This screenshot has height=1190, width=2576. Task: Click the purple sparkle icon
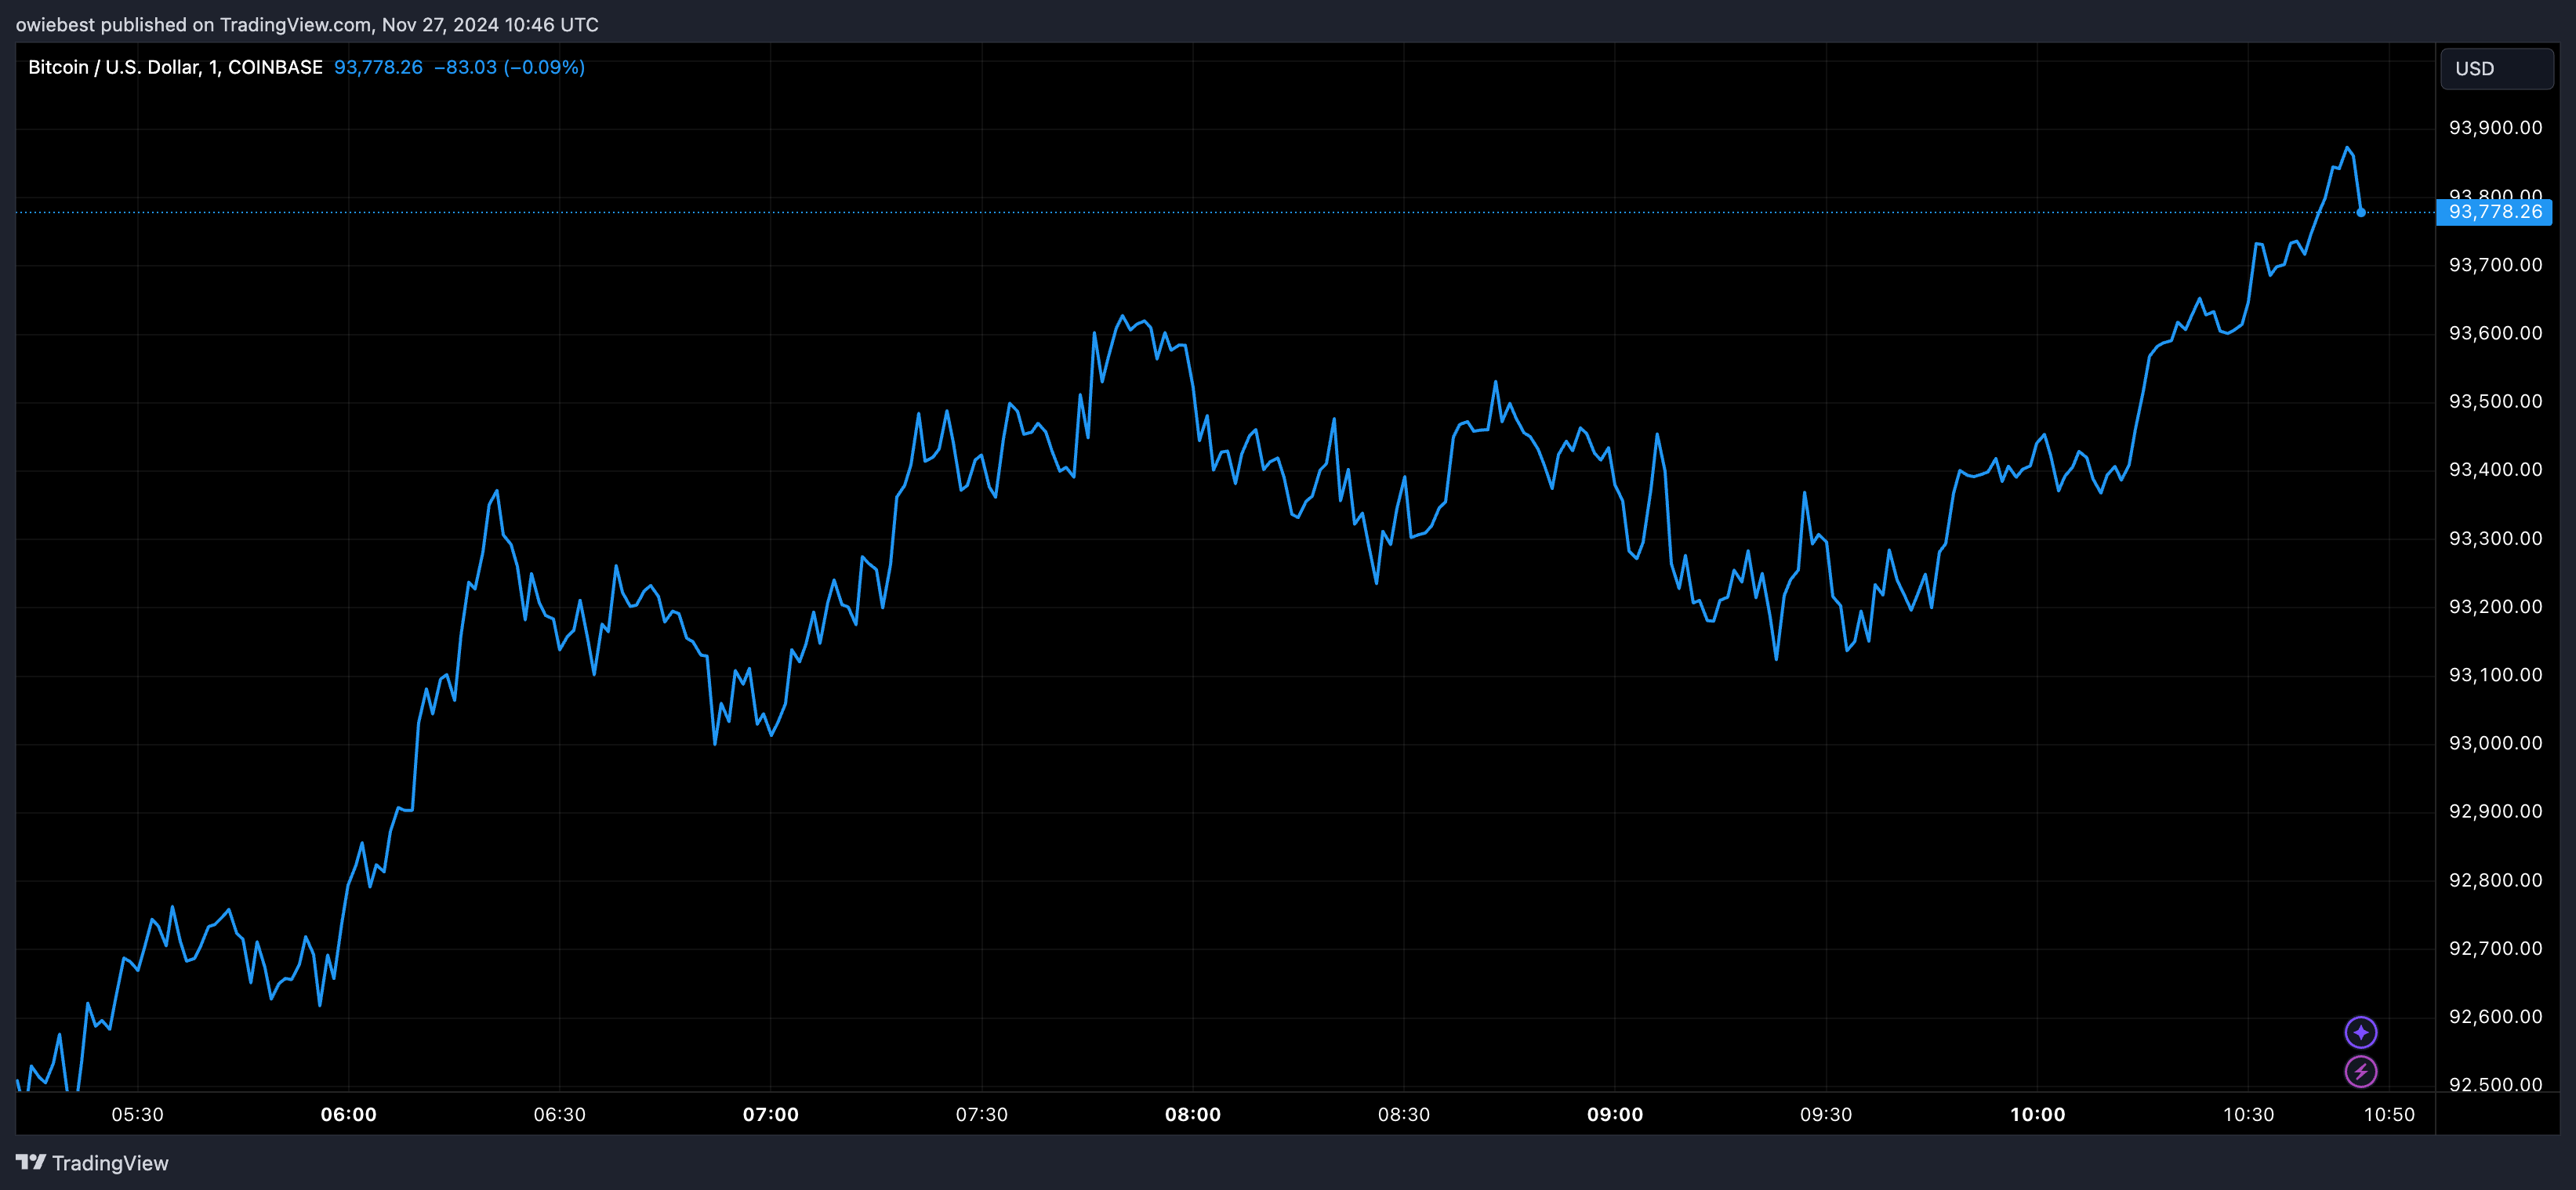pos(2360,1032)
